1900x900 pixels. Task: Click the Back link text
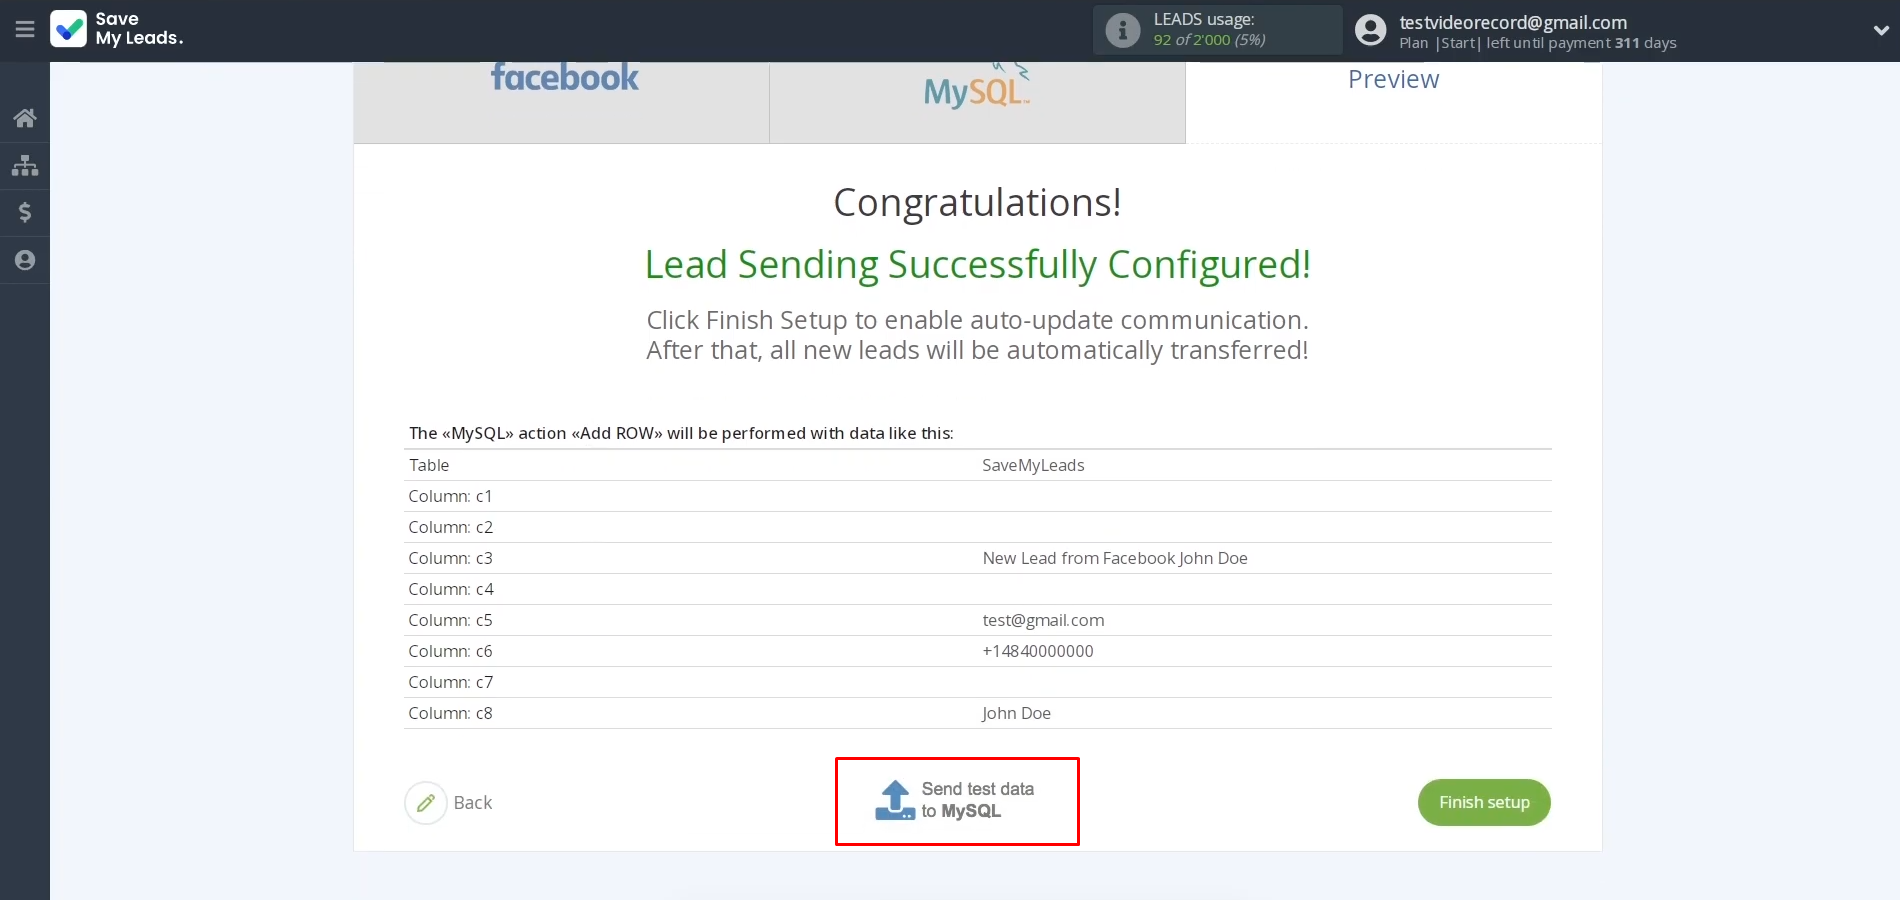pyautogui.click(x=473, y=803)
